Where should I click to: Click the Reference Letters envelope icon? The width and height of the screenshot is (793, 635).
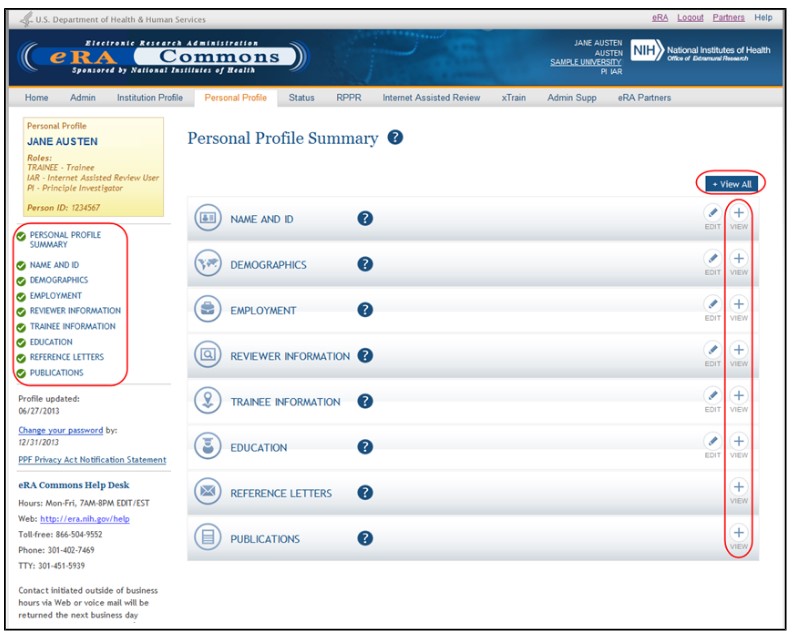(208, 491)
